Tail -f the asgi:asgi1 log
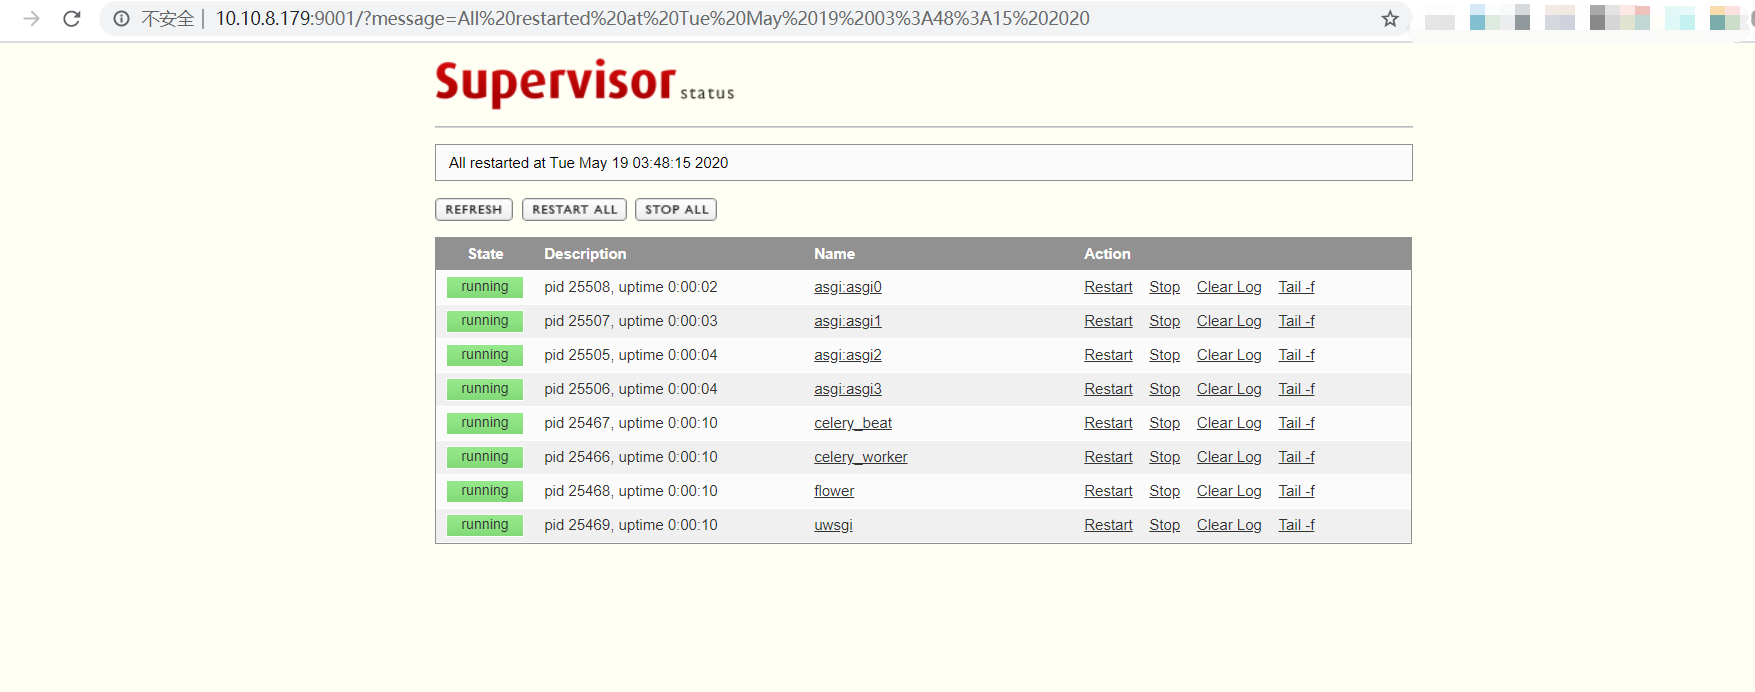This screenshot has height=692, width=1755. (1296, 321)
